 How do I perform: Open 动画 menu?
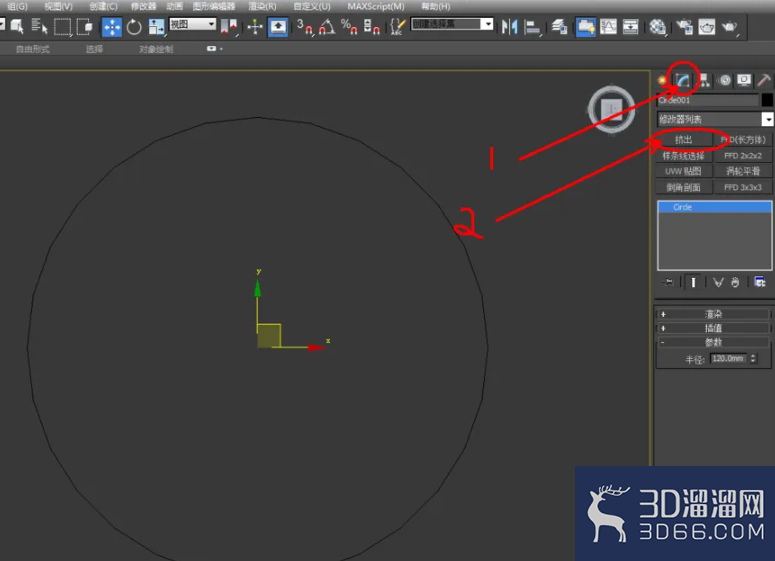pos(174,6)
